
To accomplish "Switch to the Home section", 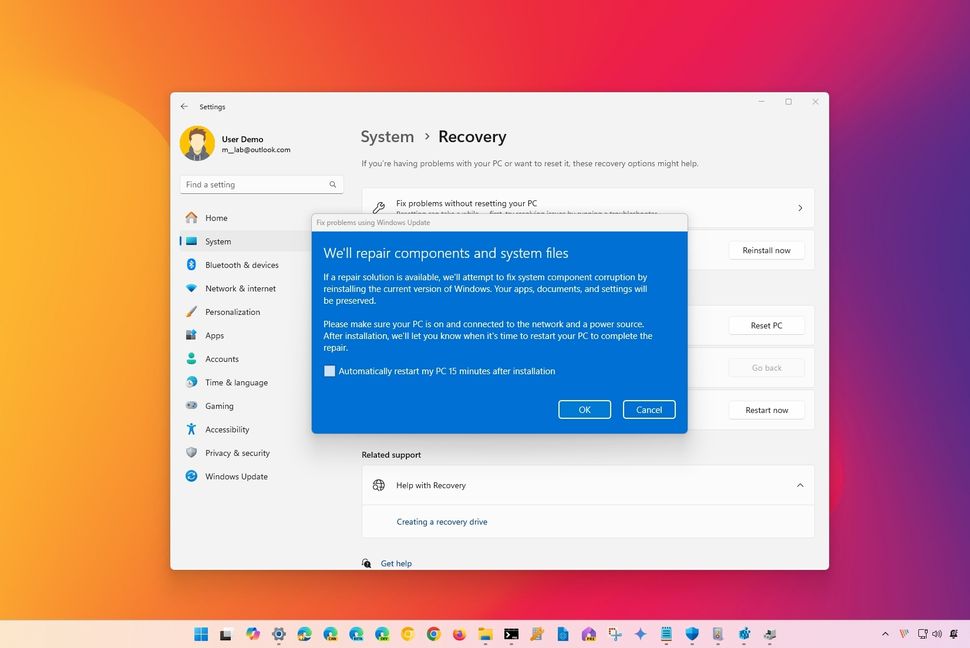I will (x=216, y=217).
